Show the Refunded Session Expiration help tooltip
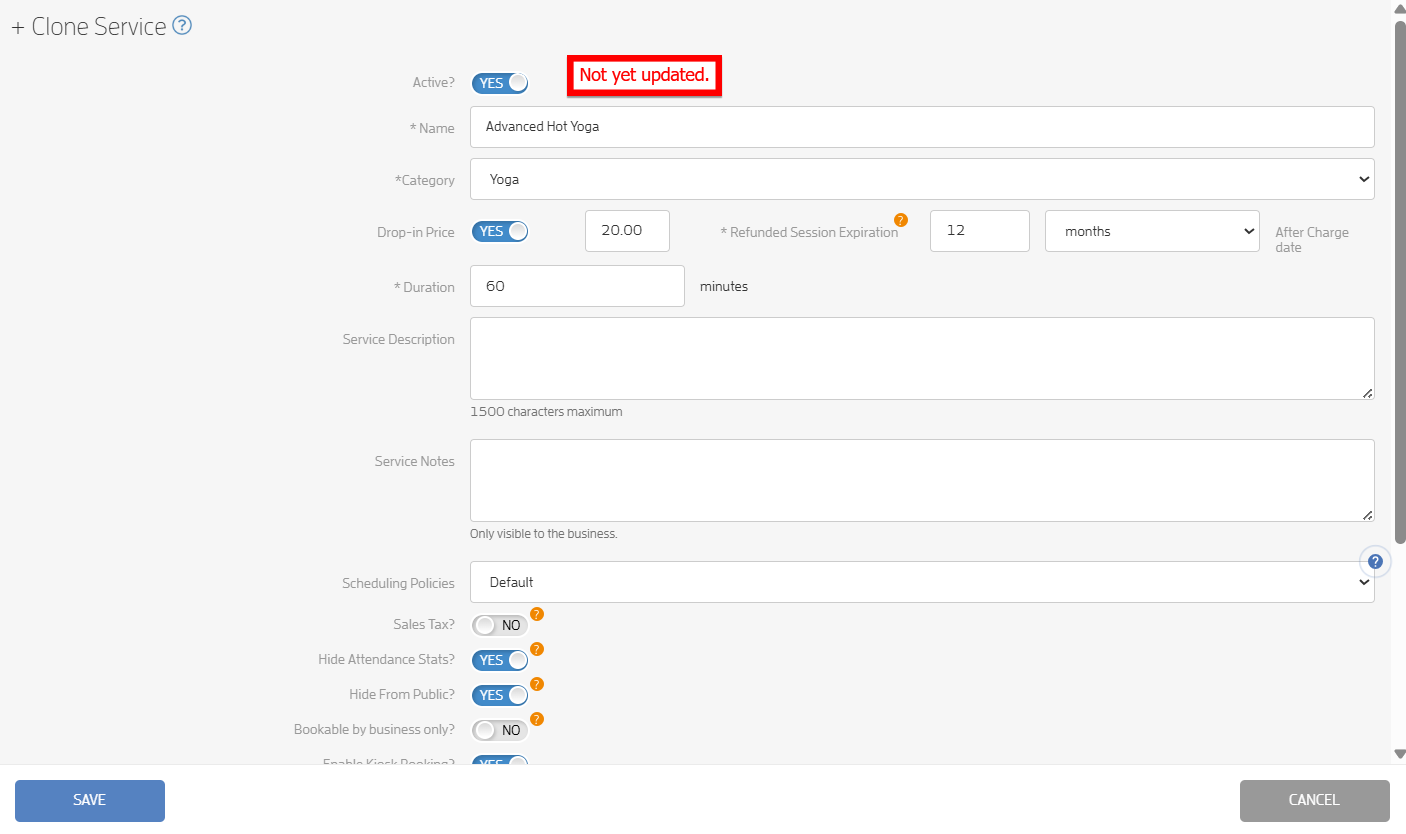 (x=901, y=220)
